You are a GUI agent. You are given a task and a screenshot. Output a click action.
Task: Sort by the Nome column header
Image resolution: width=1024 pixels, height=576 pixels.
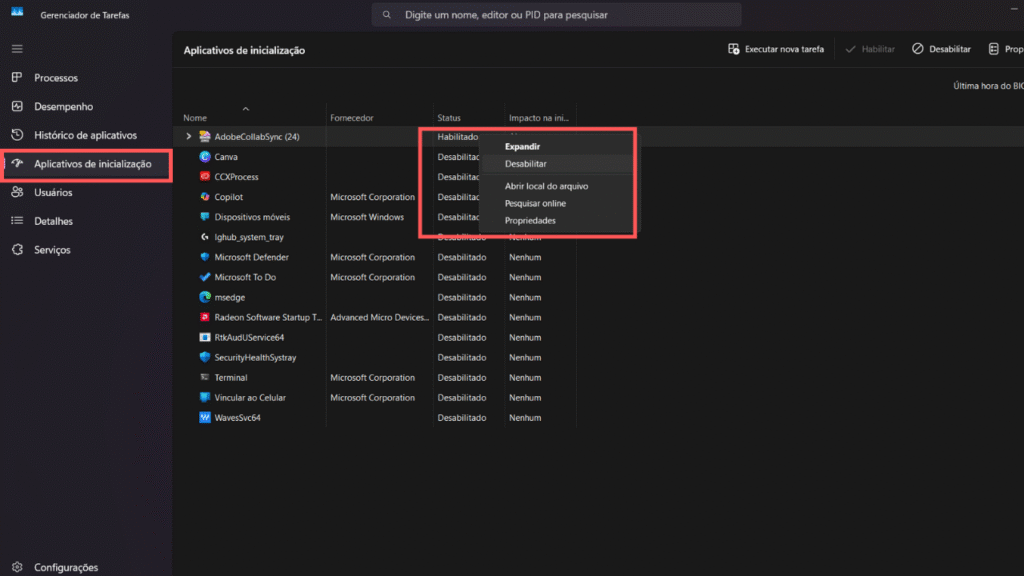195,118
